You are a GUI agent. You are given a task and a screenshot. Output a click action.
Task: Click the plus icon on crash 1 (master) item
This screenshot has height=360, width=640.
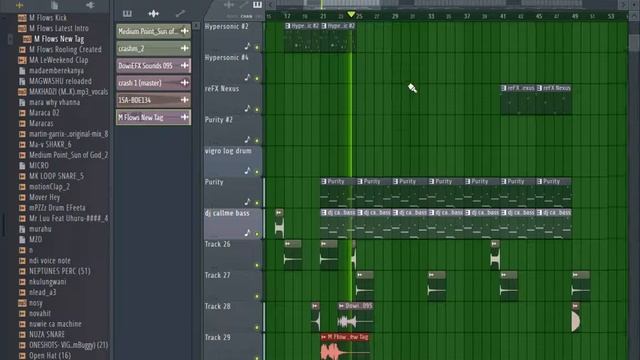pos(184,82)
